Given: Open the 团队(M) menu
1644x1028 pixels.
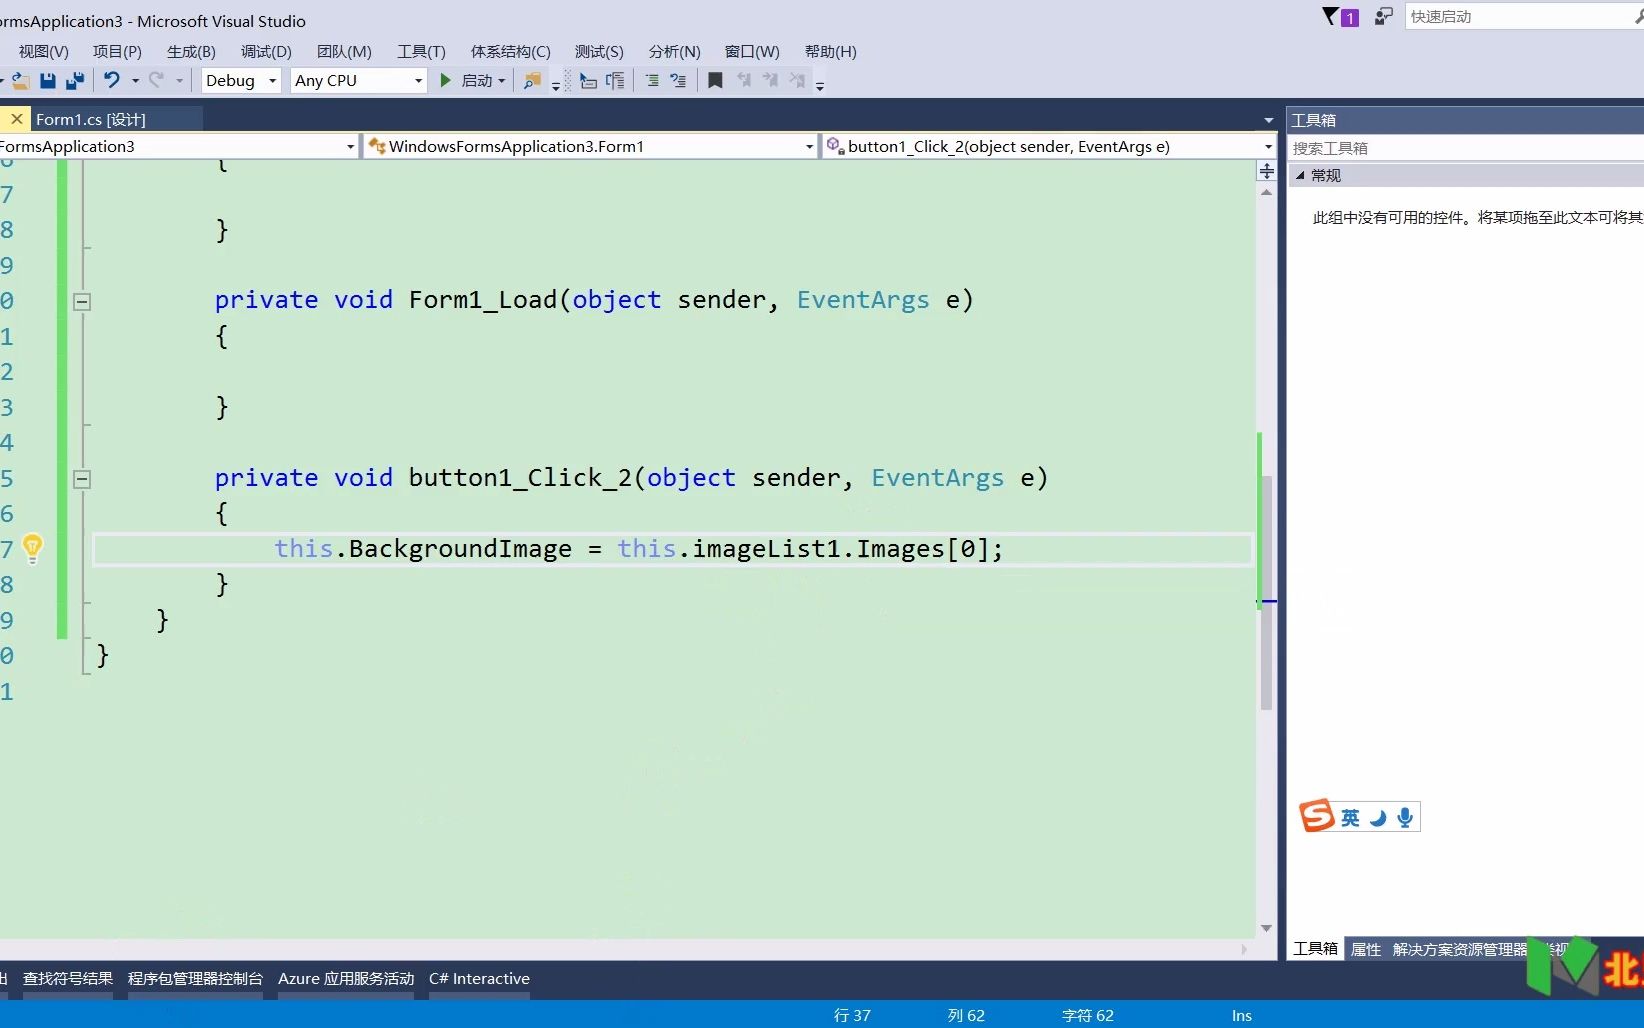Looking at the screenshot, I should point(344,51).
